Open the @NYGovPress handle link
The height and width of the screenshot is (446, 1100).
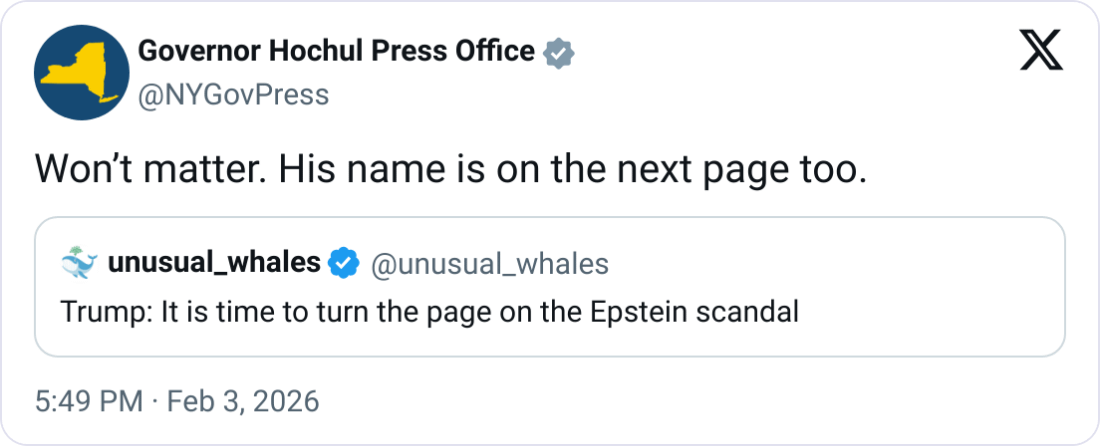(233, 94)
